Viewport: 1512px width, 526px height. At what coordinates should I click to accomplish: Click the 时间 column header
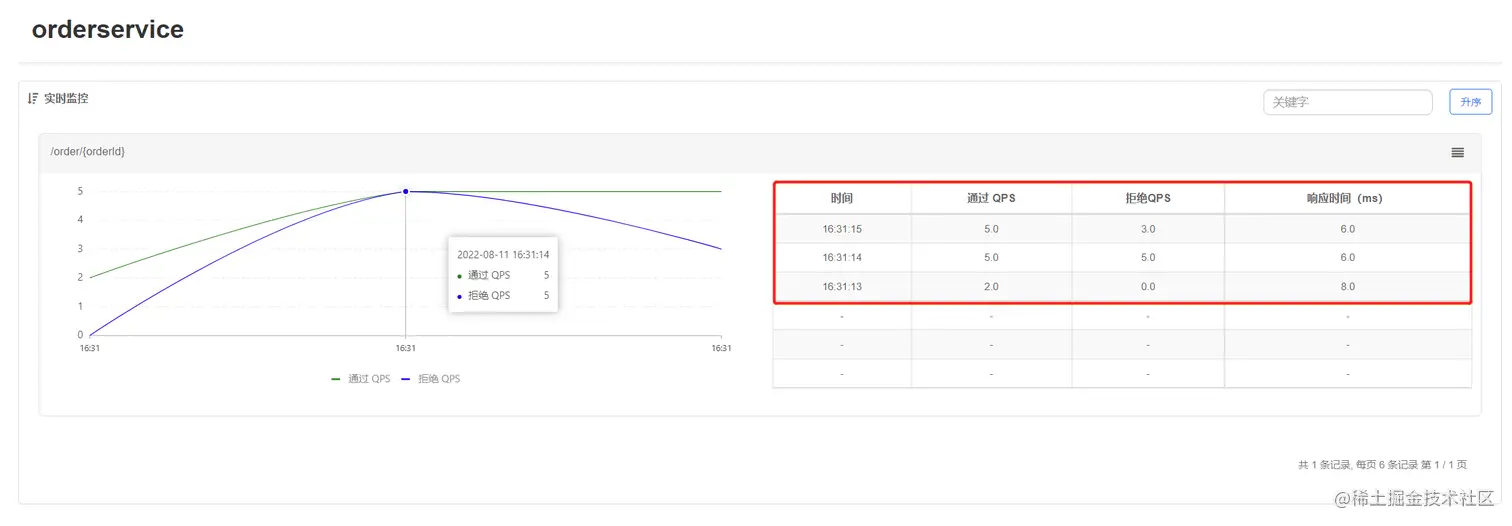pos(842,198)
